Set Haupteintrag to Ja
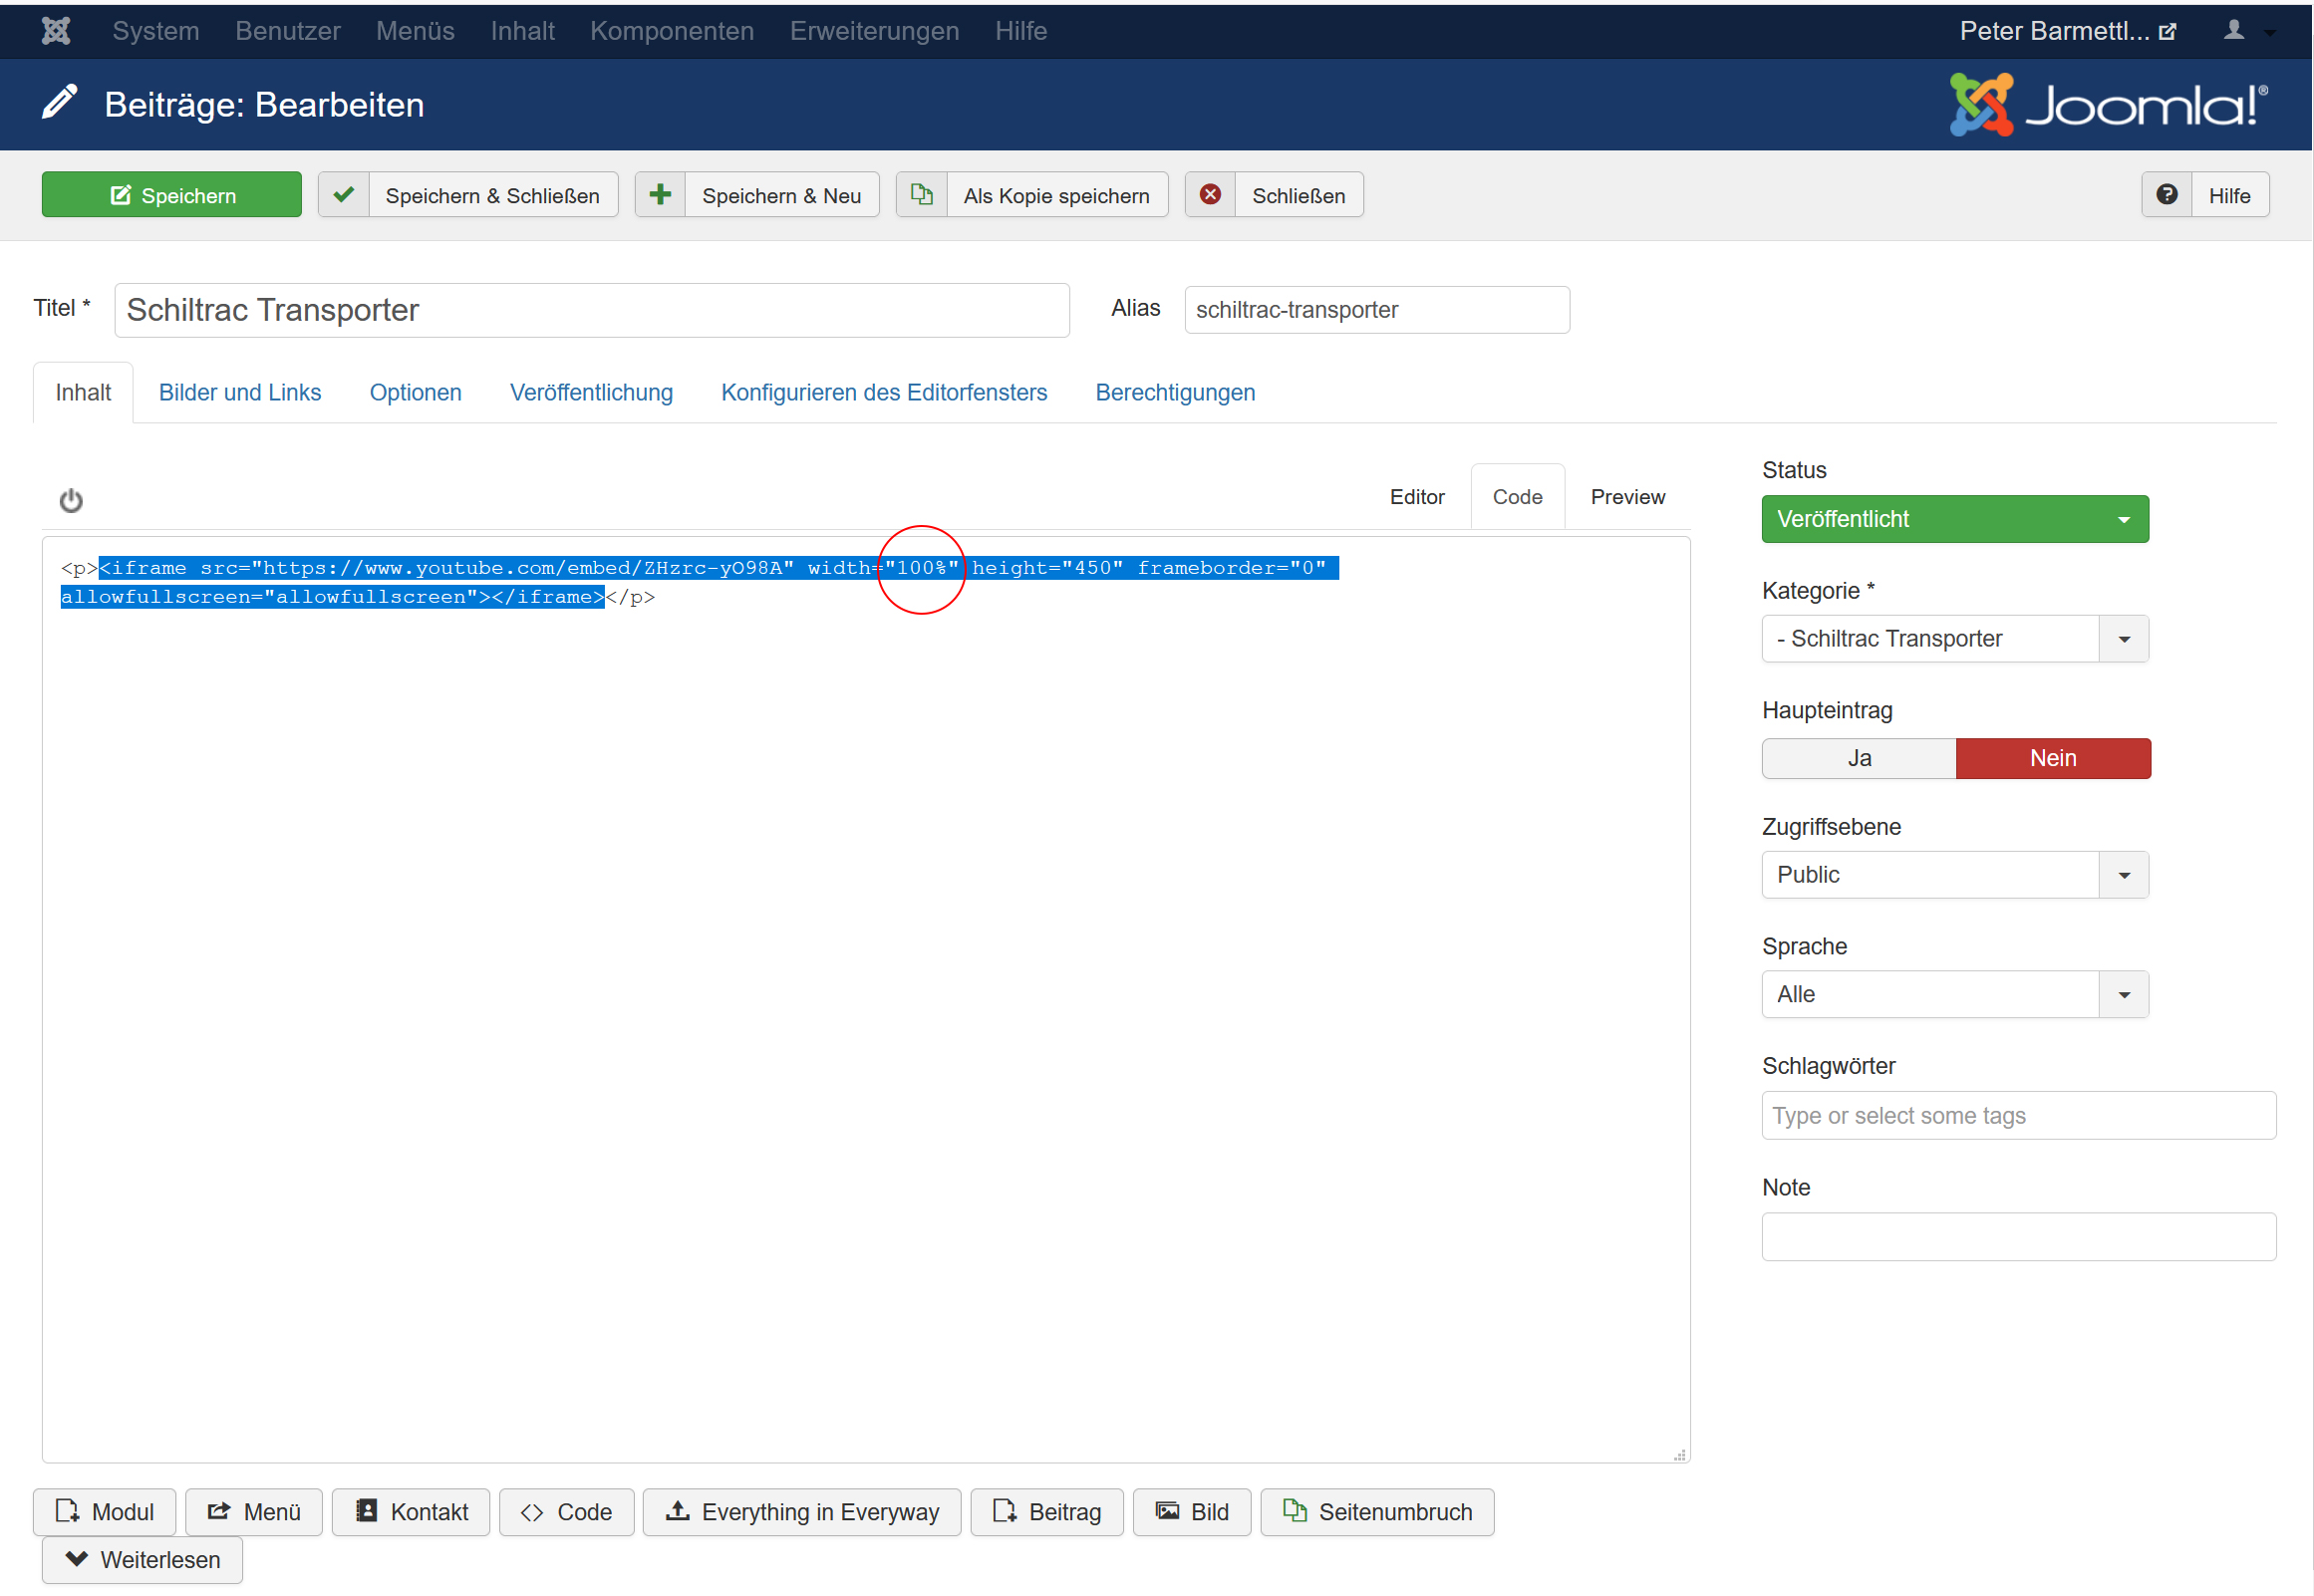2314x1596 pixels. point(1858,759)
